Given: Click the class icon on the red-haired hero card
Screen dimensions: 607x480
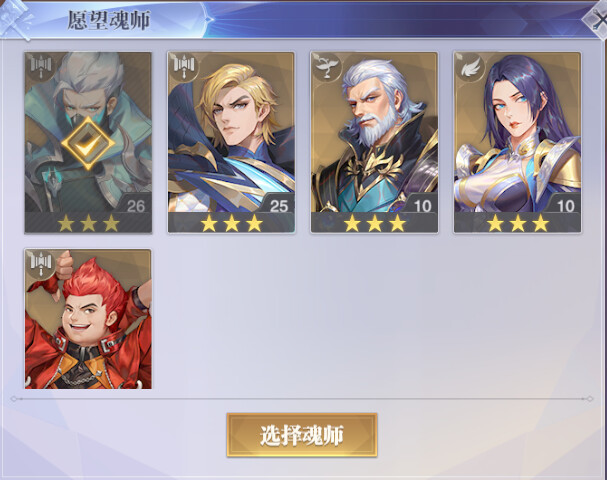Looking at the screenshot, I should (41, 264).
